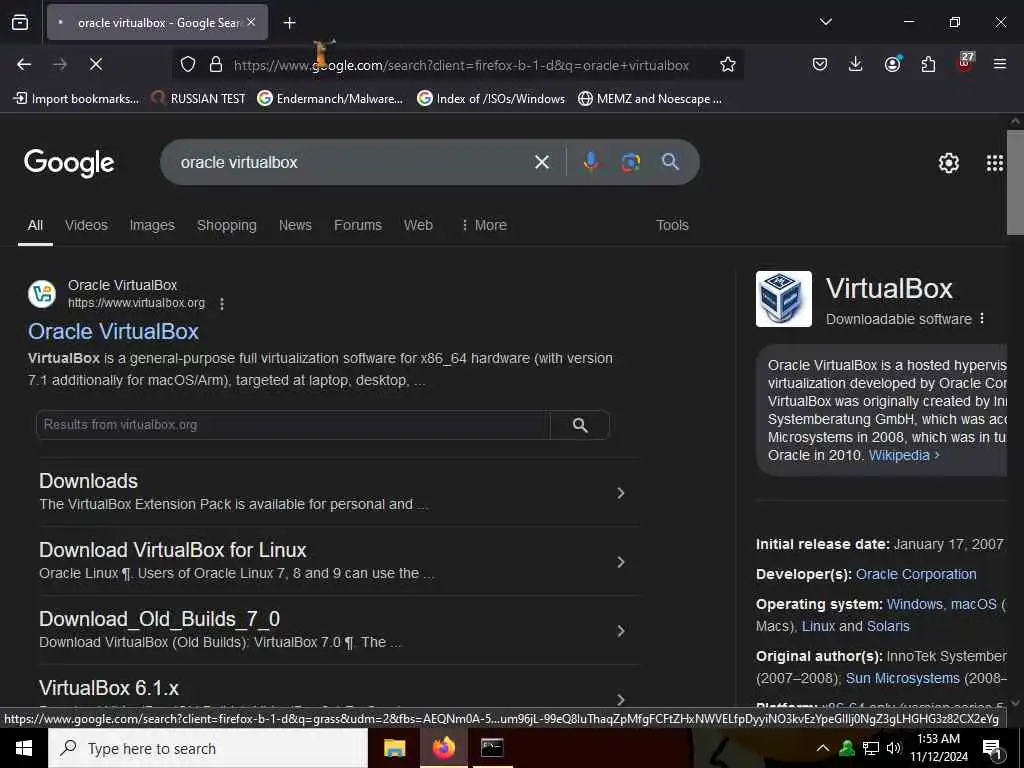Click taskbar Type here to search box
The height and width of the screenshot is (768, 1024).
[x=208, y=748]
